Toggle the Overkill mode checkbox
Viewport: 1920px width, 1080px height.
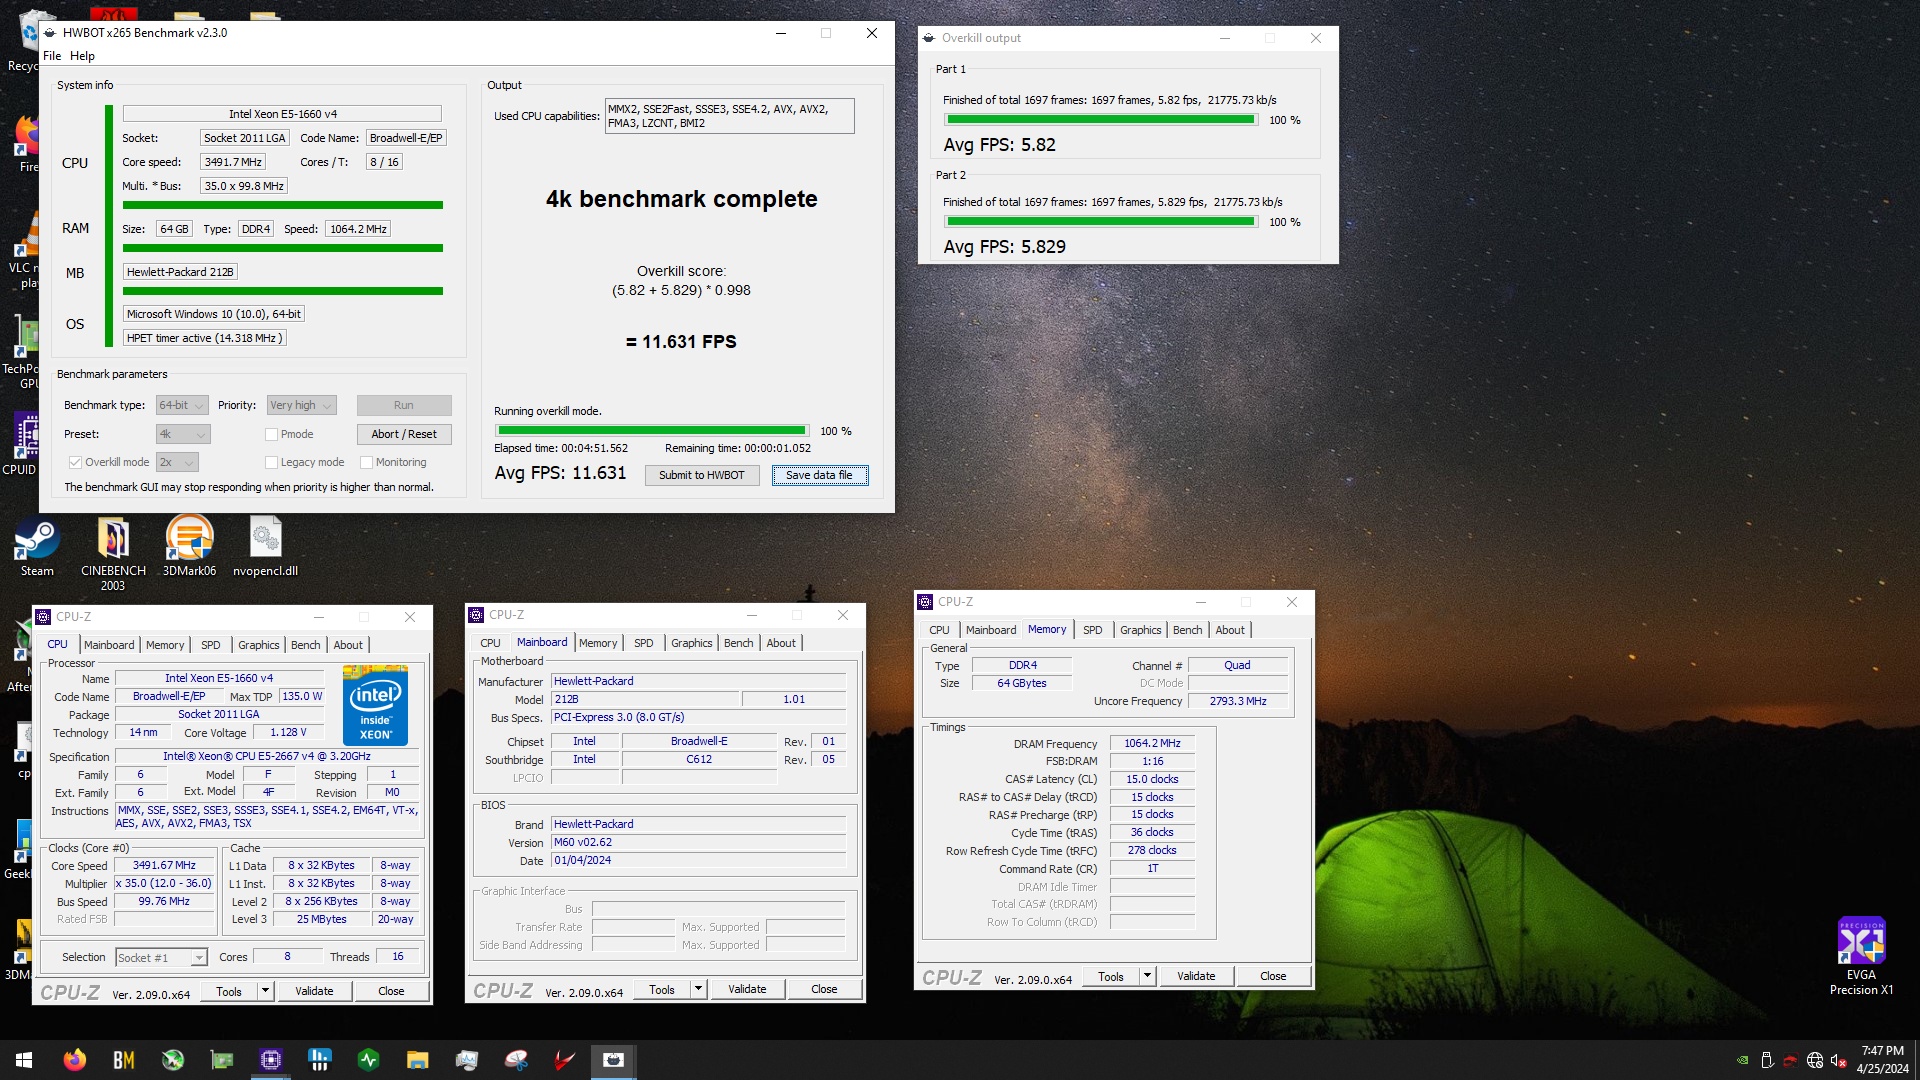(75, 462)
